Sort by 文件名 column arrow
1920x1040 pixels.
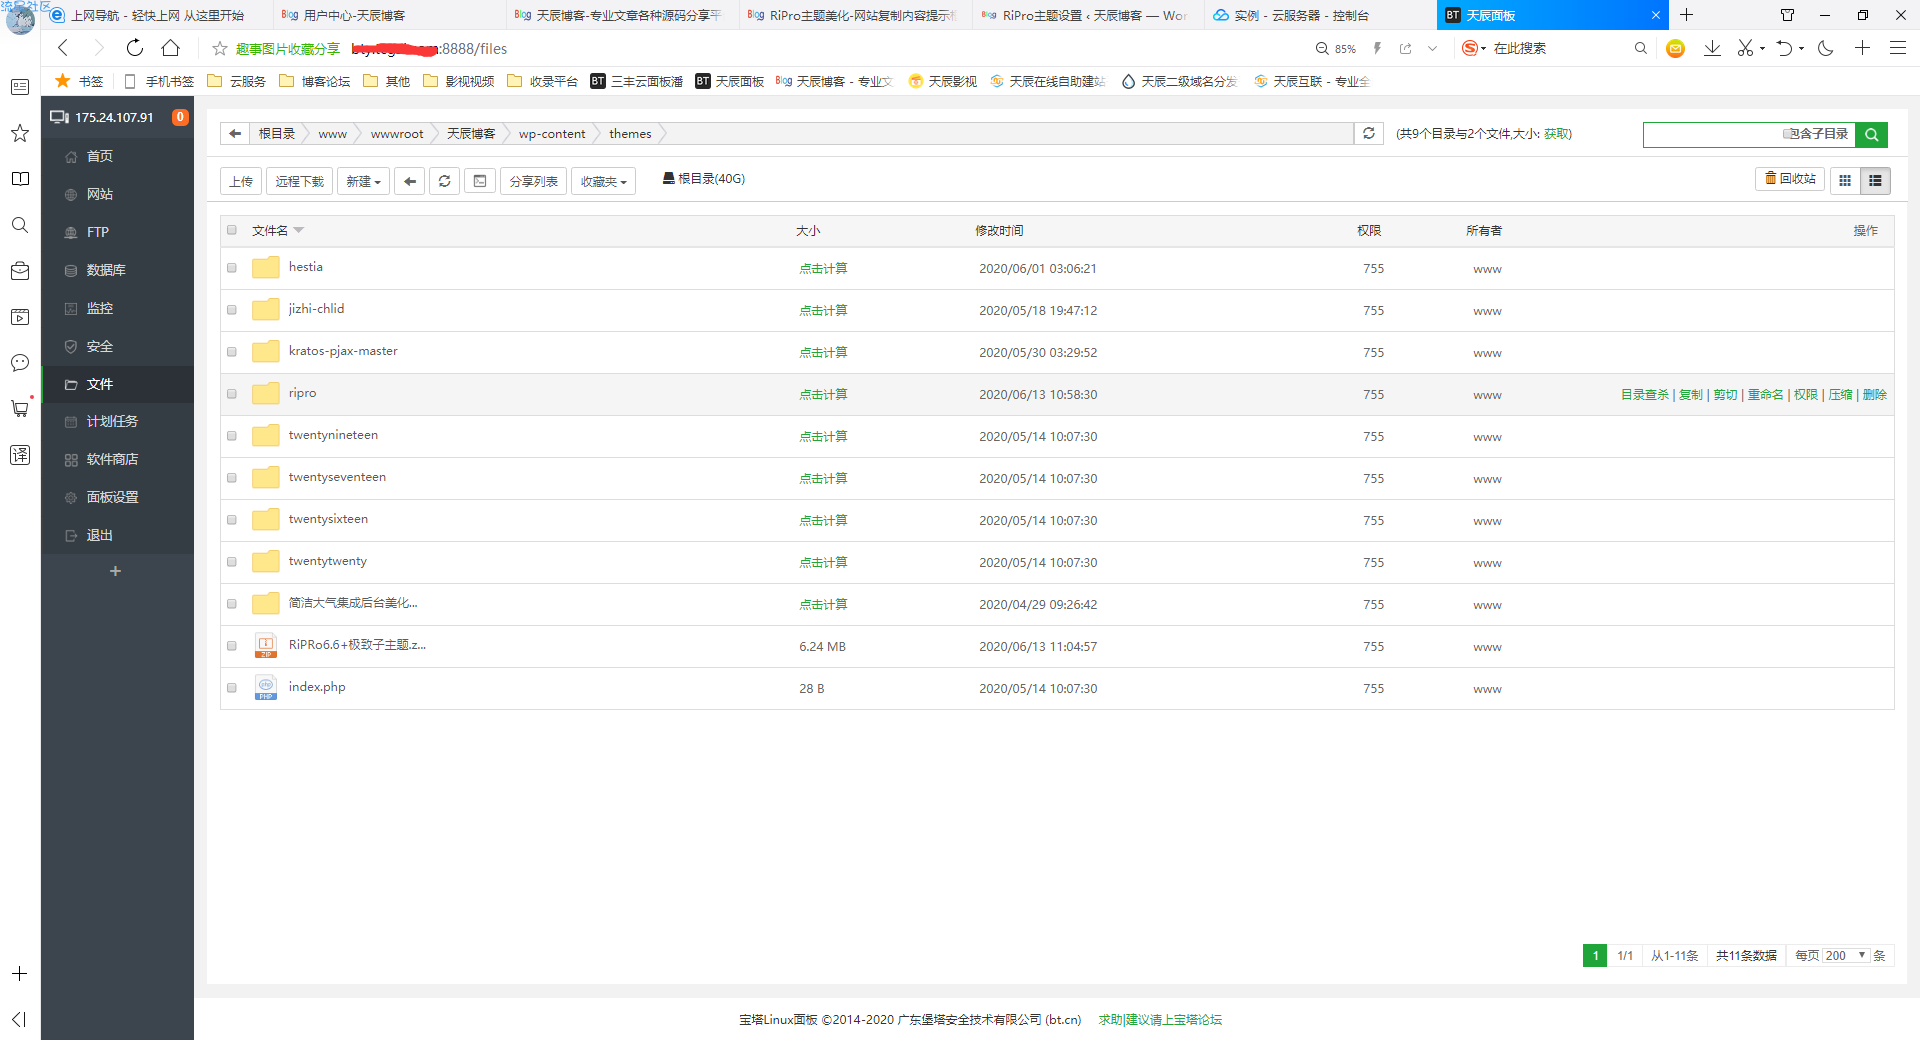299,230
